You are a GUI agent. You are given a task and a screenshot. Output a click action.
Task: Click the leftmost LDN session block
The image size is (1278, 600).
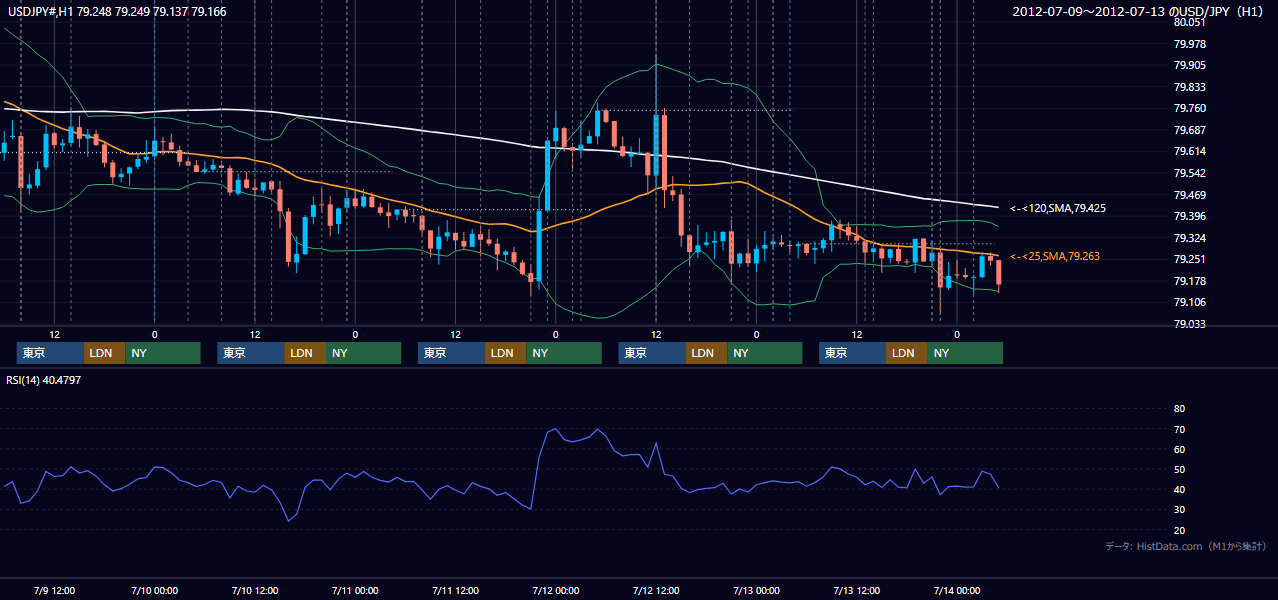click(104, 353)
